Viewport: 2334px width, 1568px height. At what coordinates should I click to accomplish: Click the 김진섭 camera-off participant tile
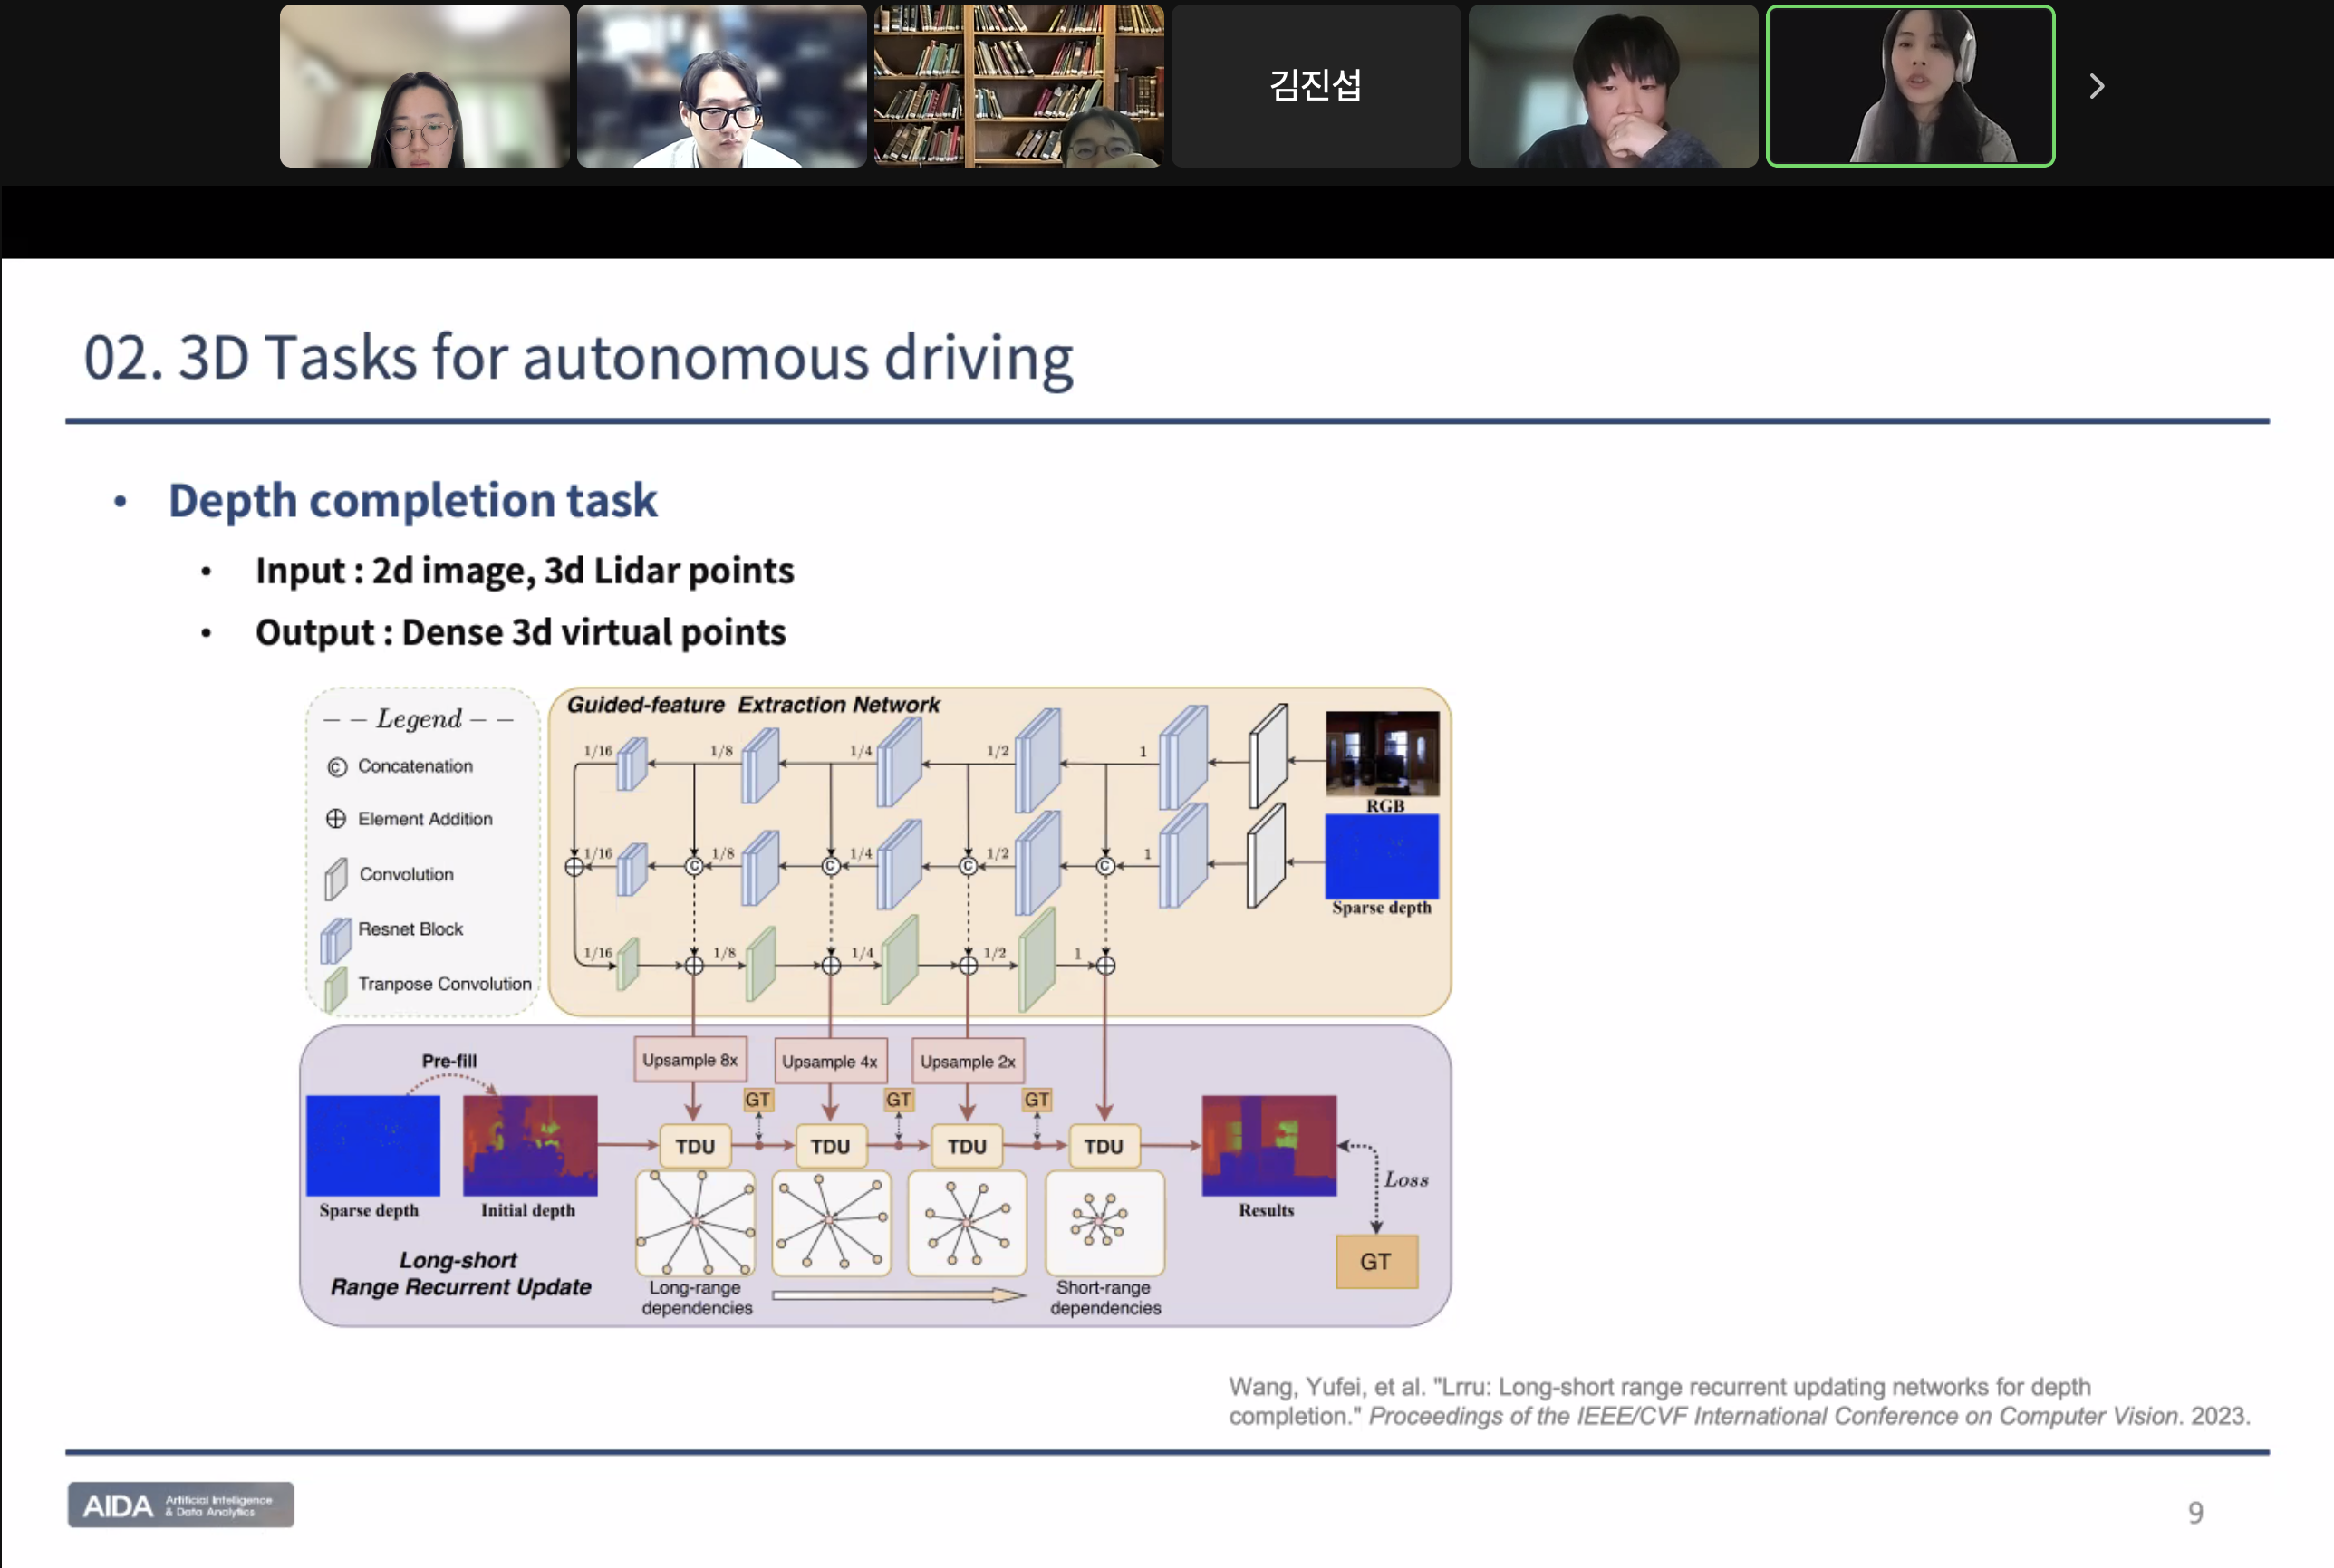coord(1314,87)
